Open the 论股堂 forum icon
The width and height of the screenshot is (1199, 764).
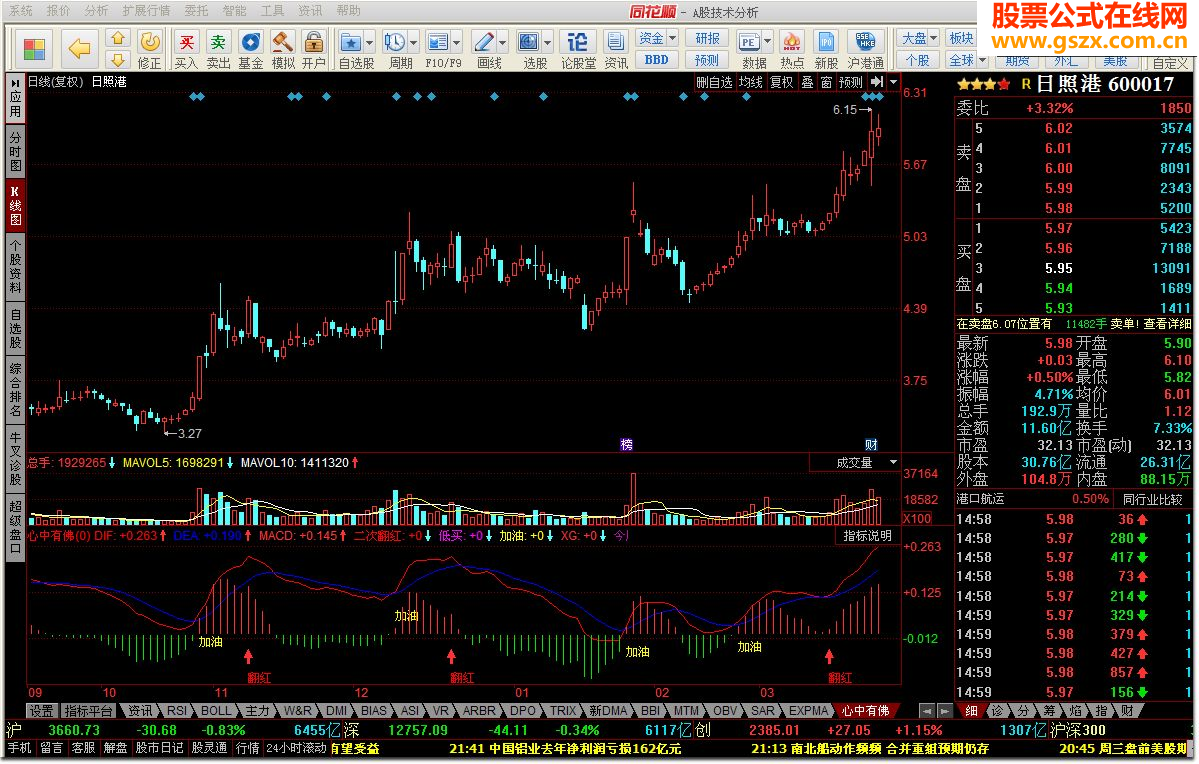(578, 42)
